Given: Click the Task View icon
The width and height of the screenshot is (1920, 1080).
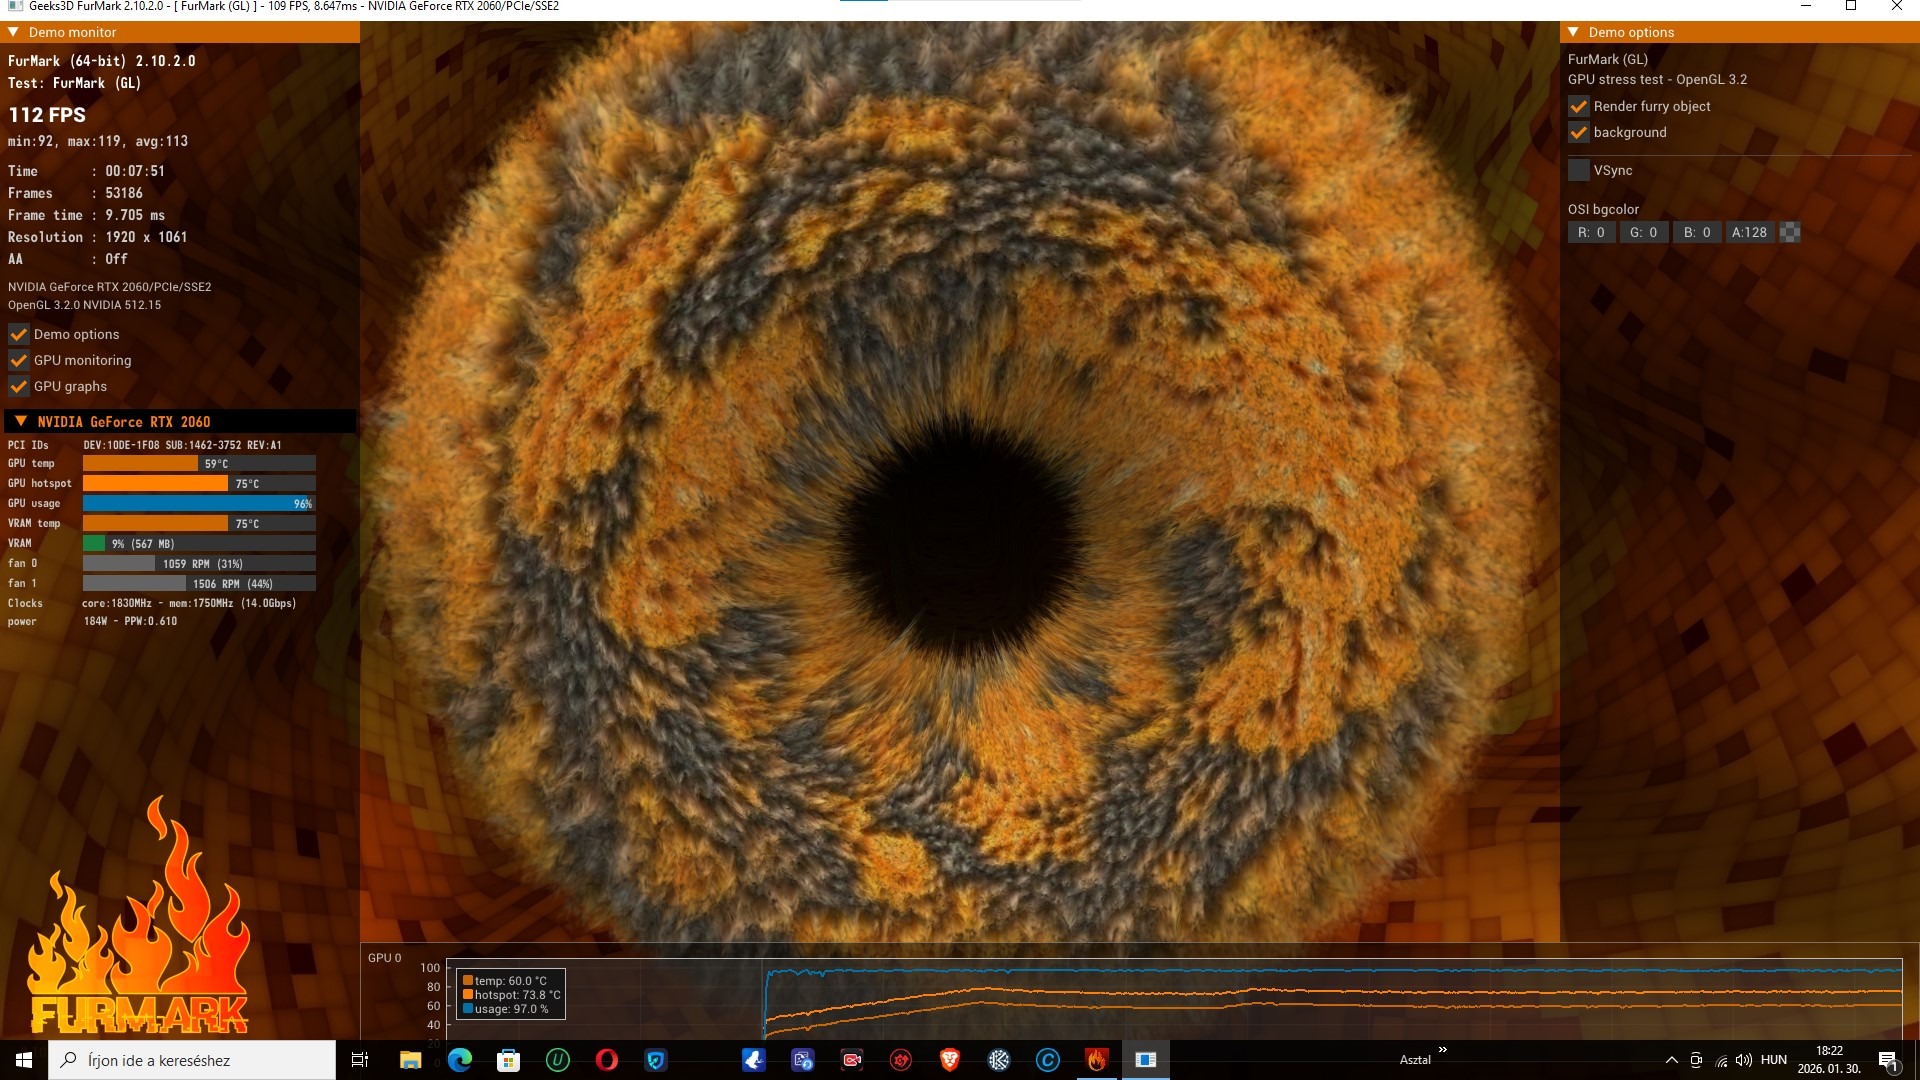Looking at the screenshot, I should coord(360,1060).
